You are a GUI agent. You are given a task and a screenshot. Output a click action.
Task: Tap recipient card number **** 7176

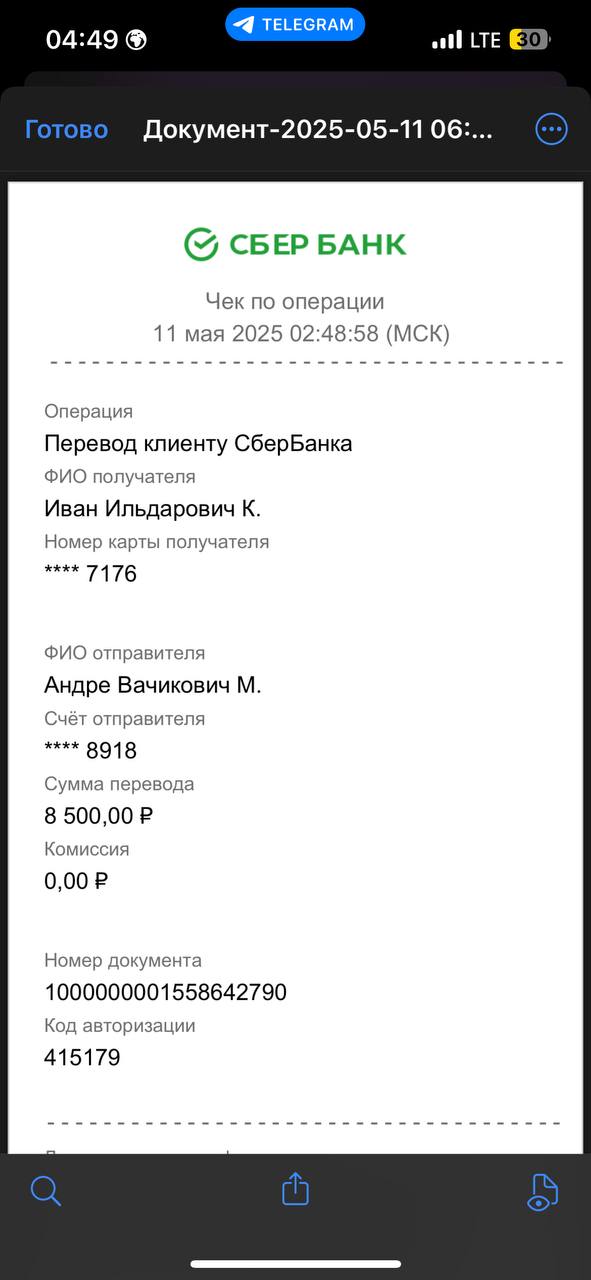tap(90, 574)
